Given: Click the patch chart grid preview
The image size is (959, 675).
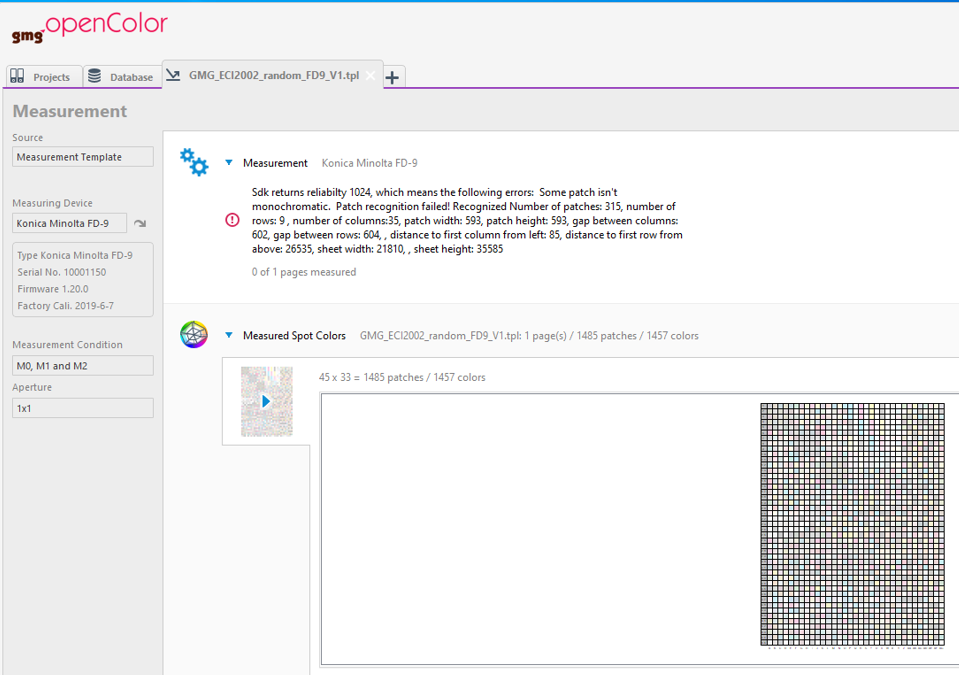Looking at the screenshot, I should 852,524.
